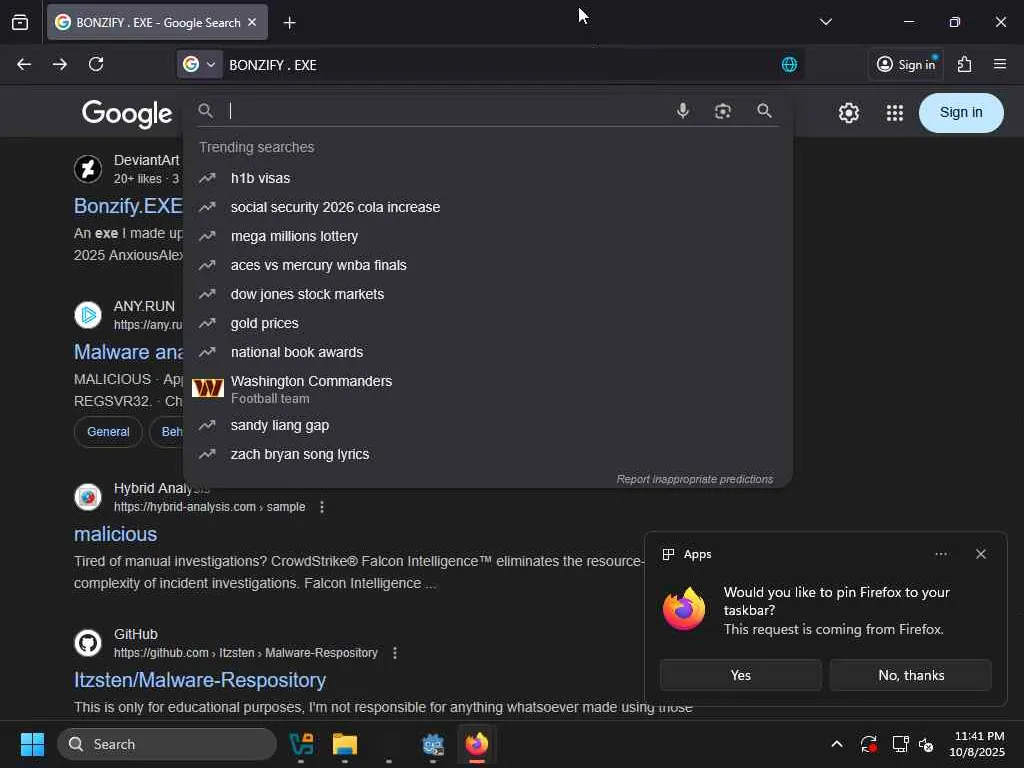Go forward one page
The image size is (1024, 768).
tap(60, 64)
